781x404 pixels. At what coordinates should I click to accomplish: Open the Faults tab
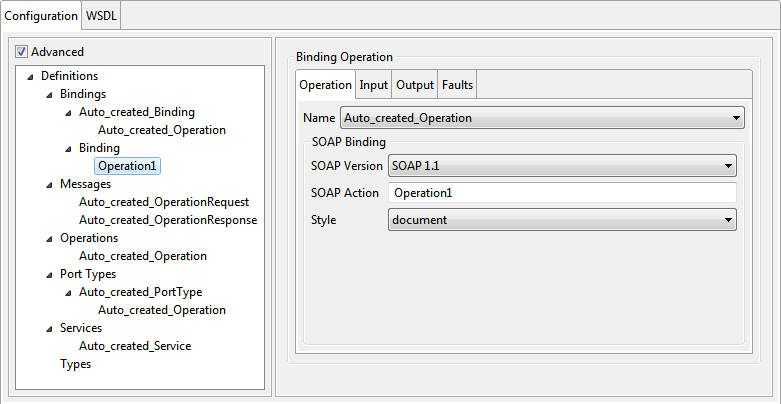coord(457,85)
